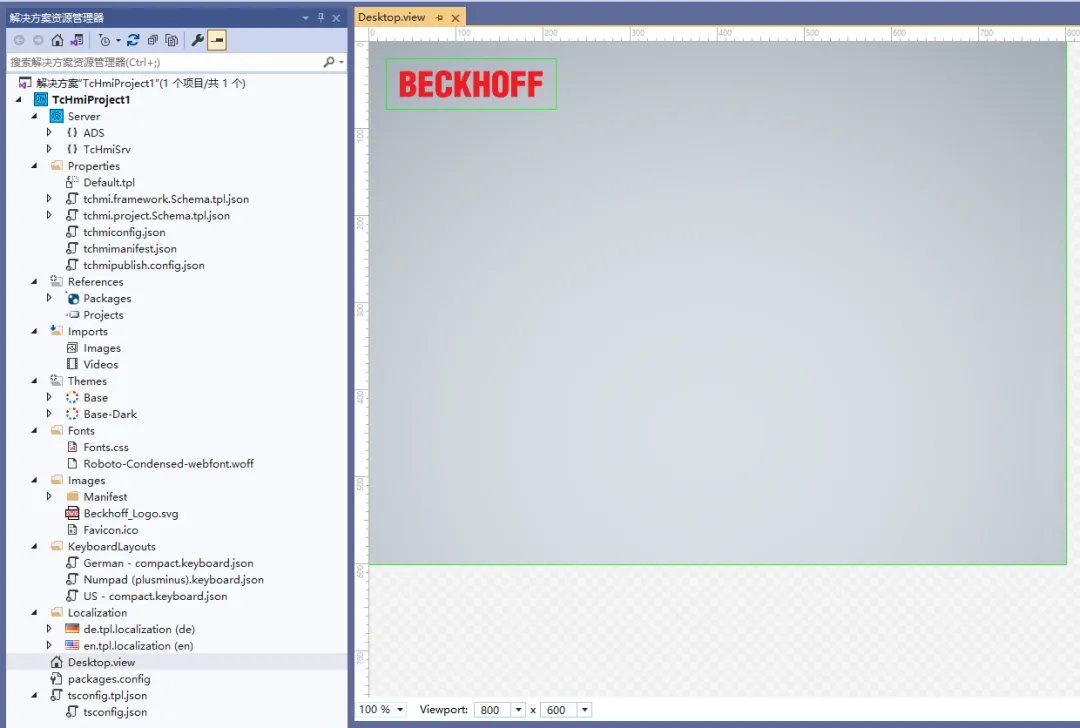Expand the ADS node

pos(49,132)
